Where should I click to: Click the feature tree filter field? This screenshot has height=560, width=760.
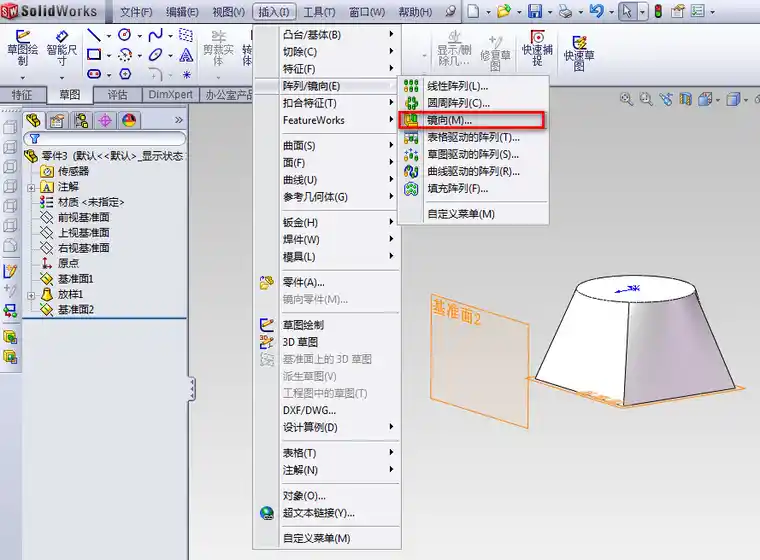[x=105, y=139]
